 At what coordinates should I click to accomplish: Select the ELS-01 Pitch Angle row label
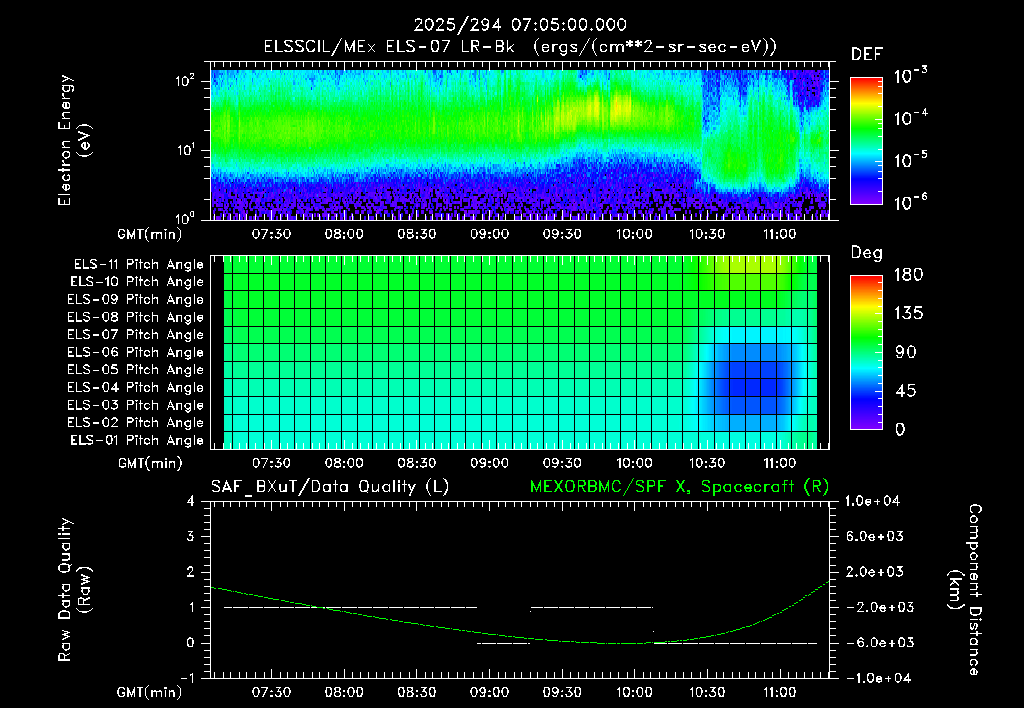pyautogui.click(x=137, y=440)
